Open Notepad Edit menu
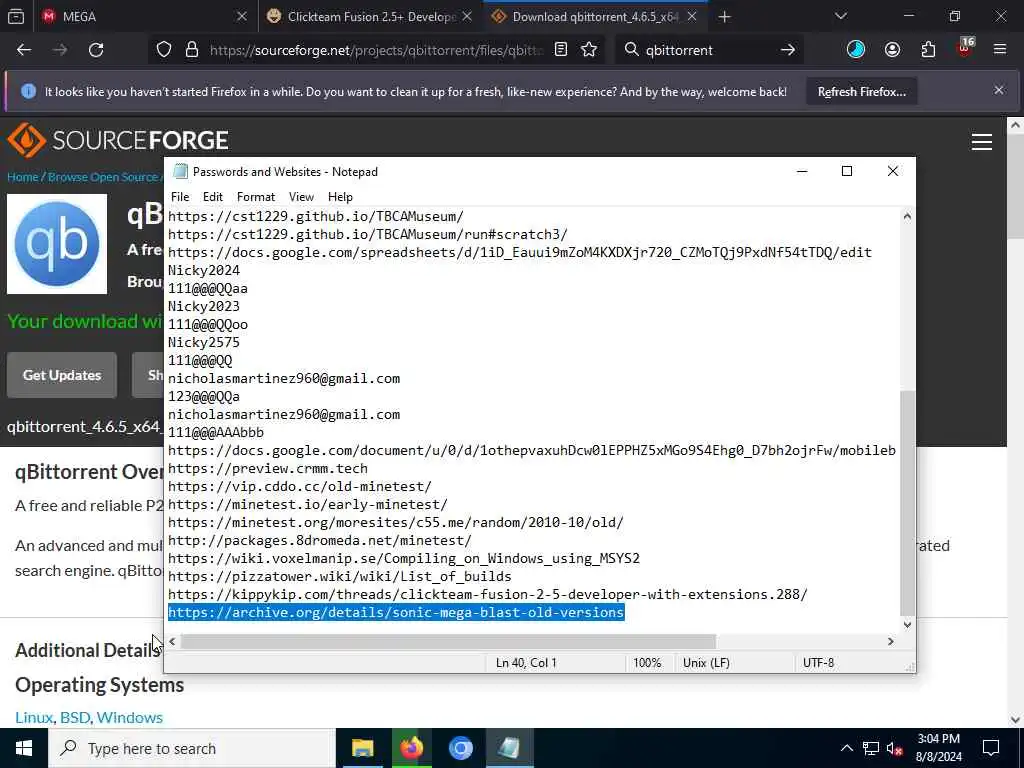 (212, 197)
